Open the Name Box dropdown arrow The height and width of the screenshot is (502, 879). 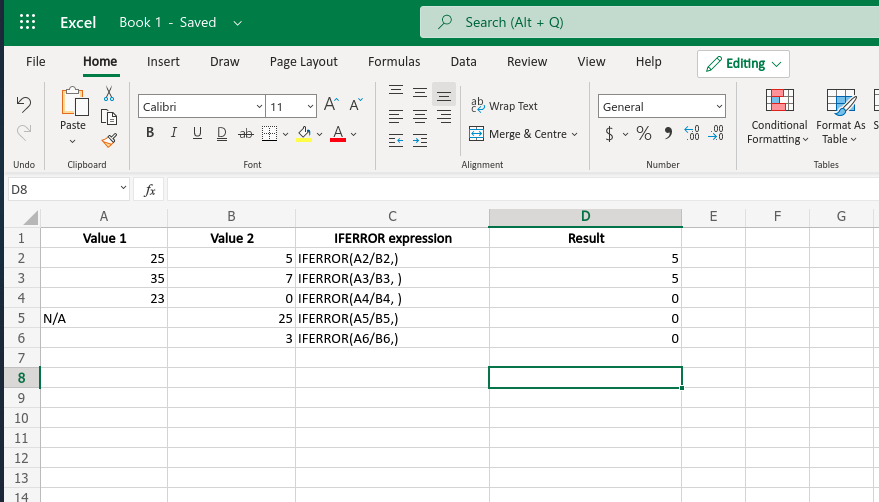(123, 188)
